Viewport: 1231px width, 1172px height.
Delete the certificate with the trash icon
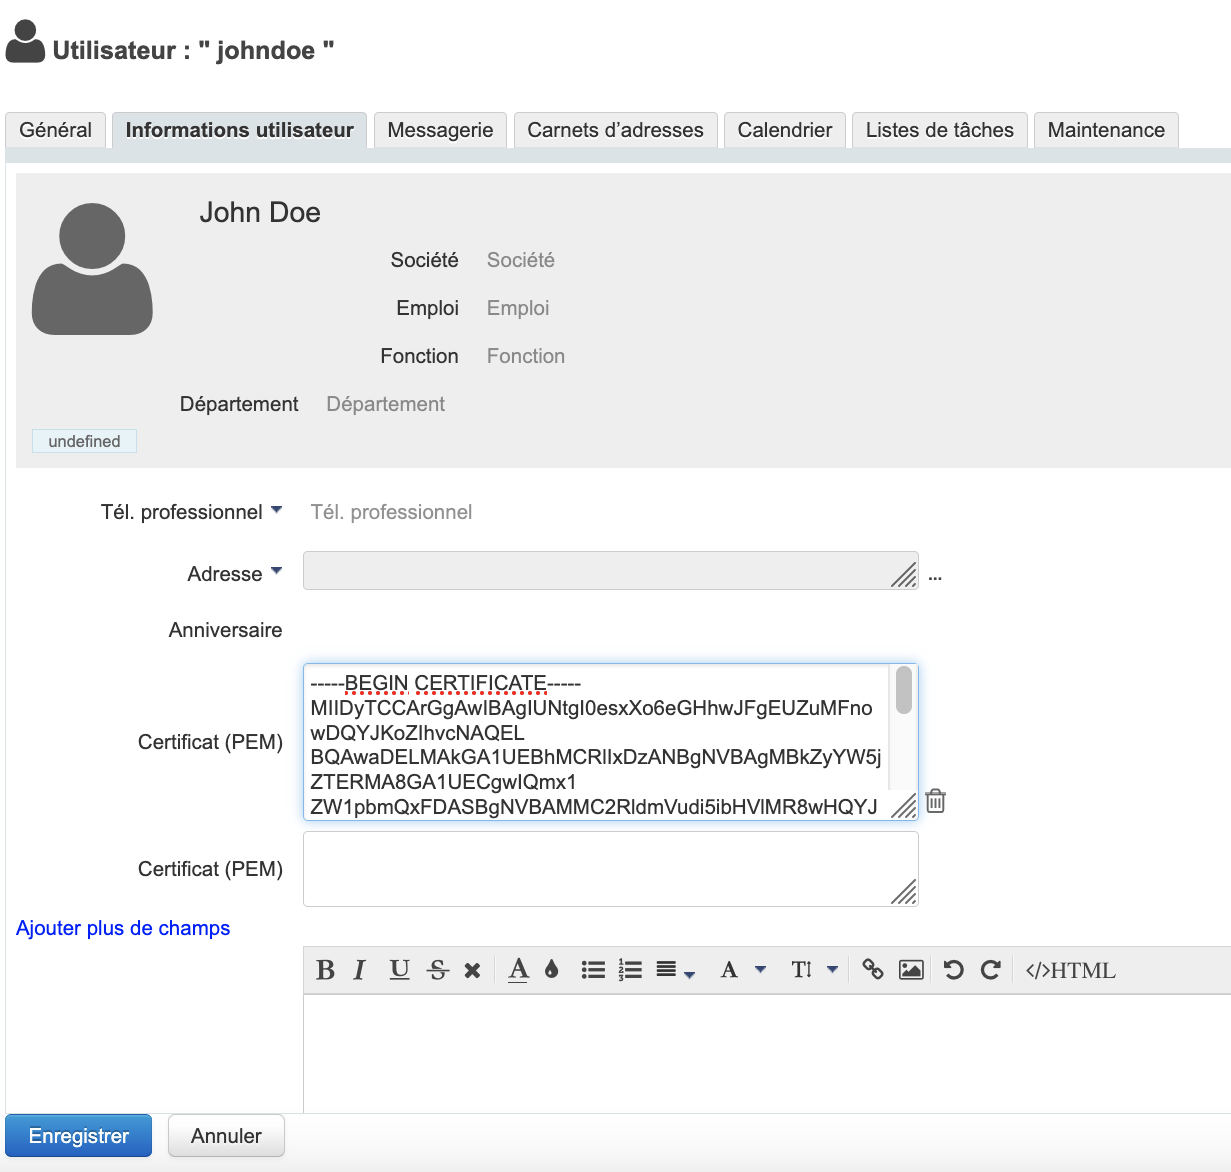(935, 801)
